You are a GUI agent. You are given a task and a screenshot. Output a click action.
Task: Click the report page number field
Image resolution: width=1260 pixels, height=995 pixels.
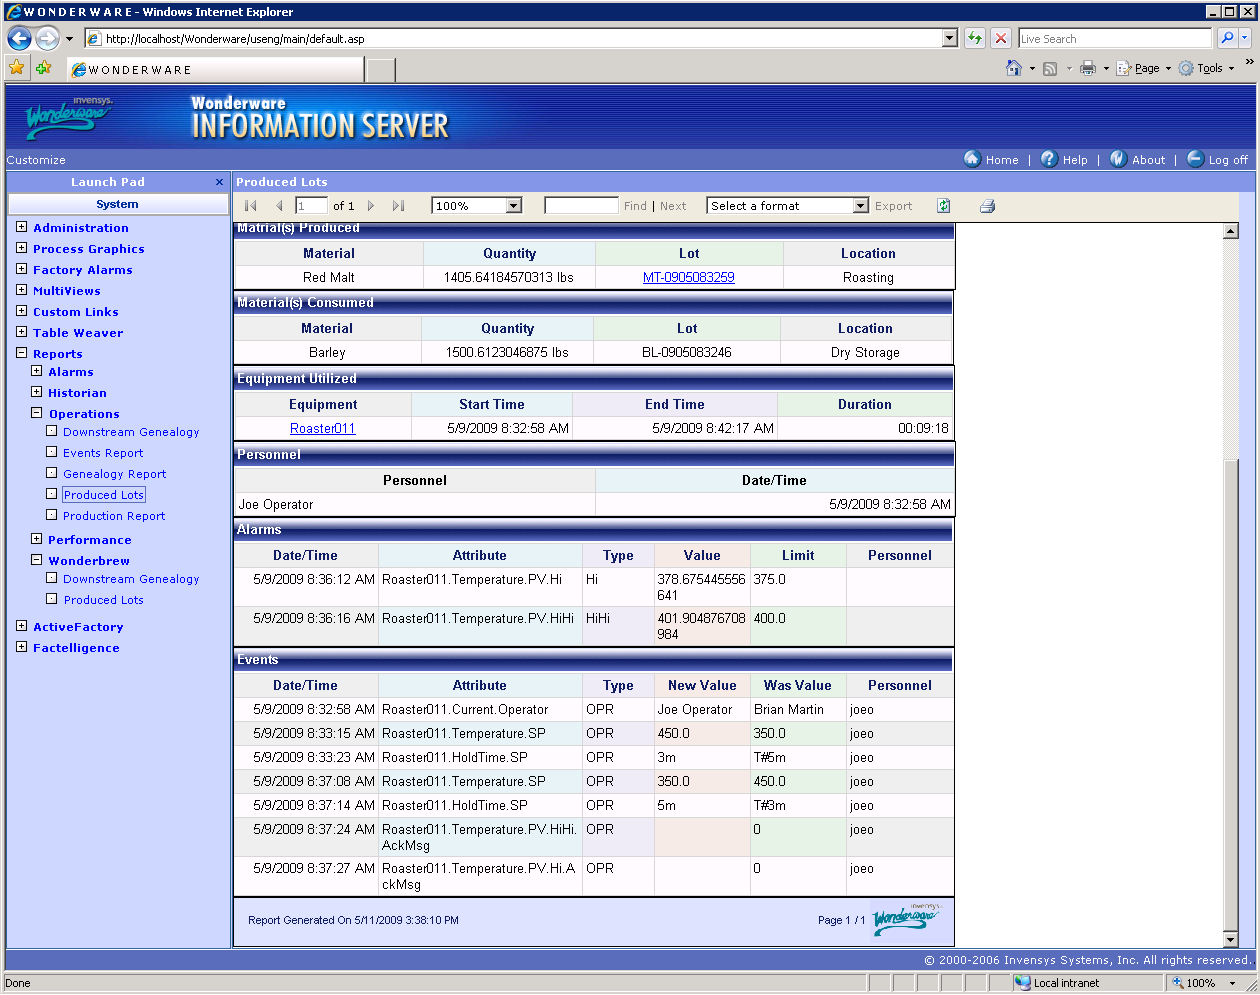tap(311, 206)
